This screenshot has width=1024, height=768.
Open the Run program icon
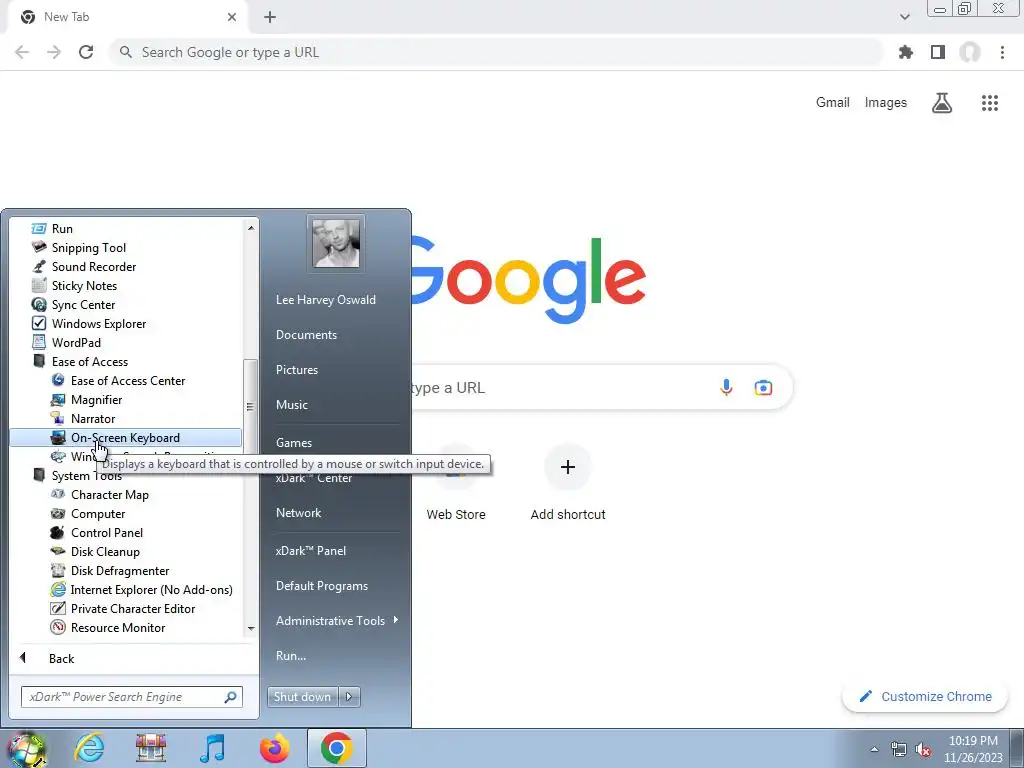tap(39, 229)
